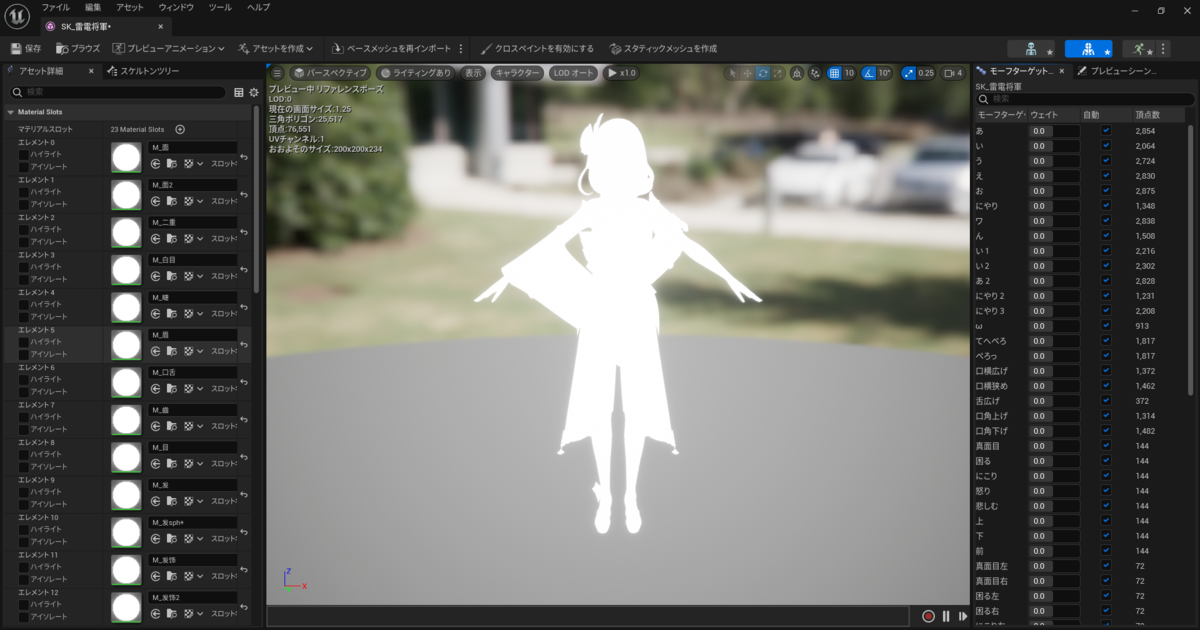Select the viewport Rotate tool
The height and width of the screenshot is (630, 1200).
click(762, 73)
